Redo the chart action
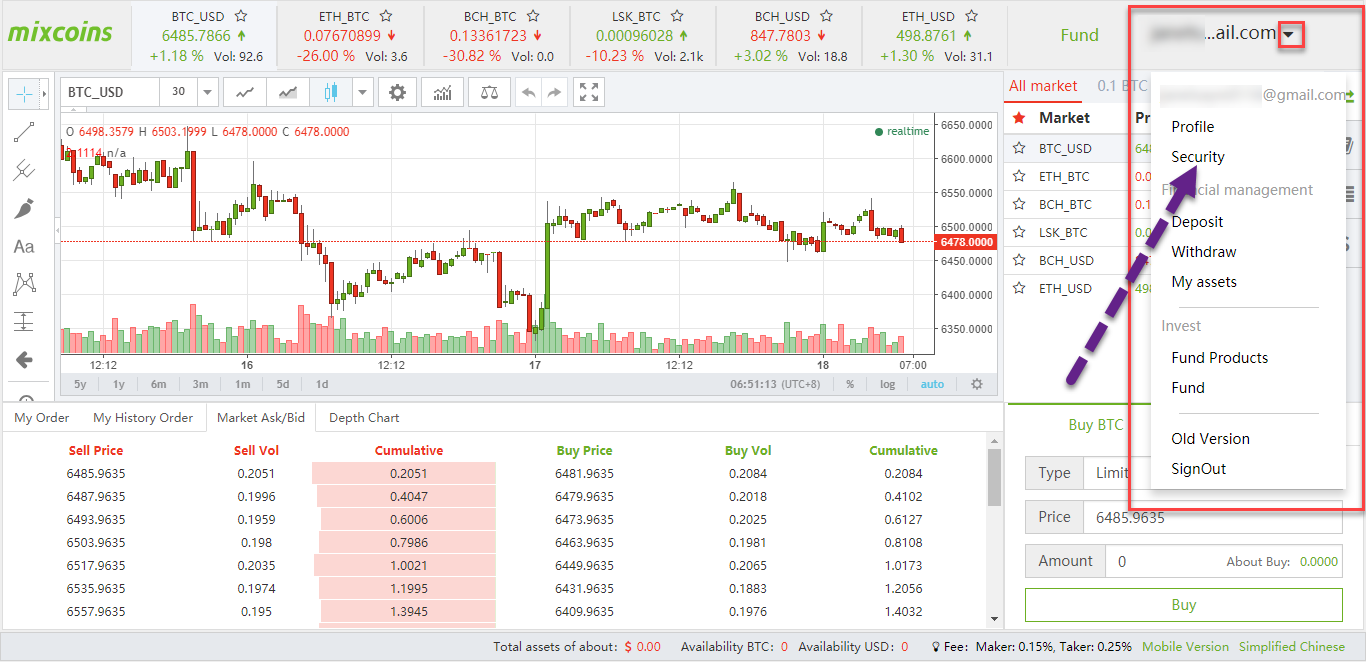The image size is (1366, 662). (x=555, y=93)
